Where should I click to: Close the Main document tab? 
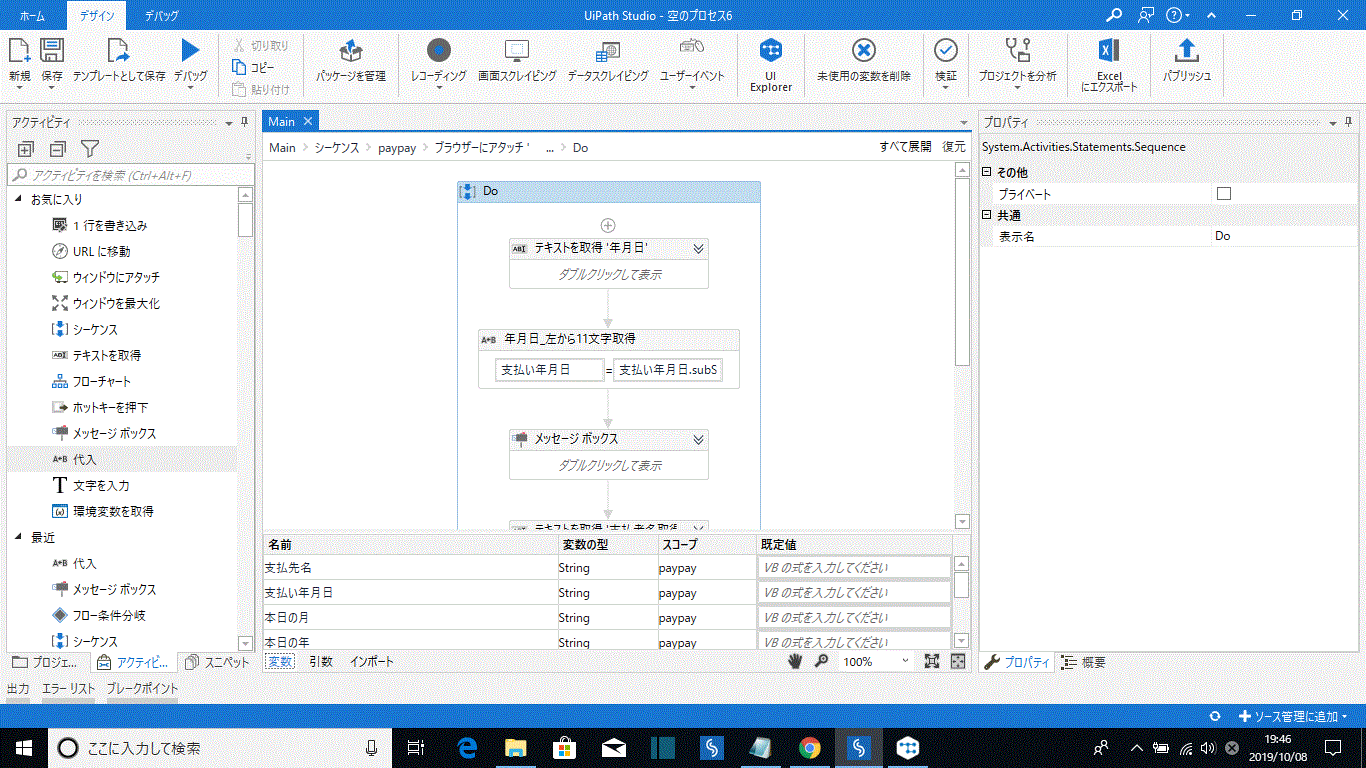click(308, 121)
